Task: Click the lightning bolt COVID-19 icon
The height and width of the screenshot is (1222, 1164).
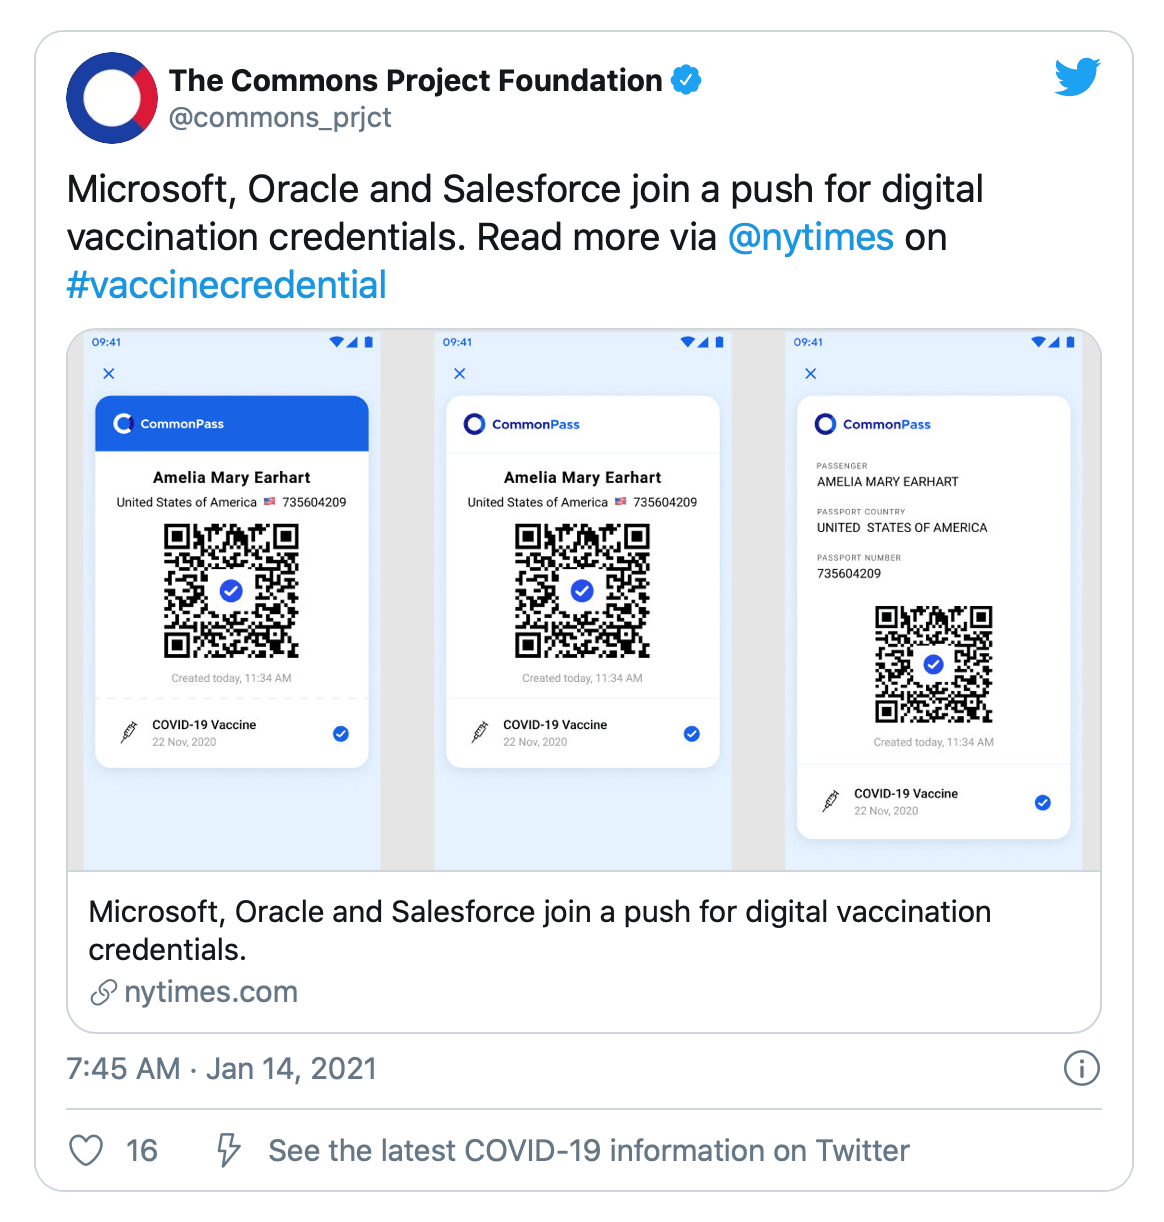Action: [x=229, y=1150]
